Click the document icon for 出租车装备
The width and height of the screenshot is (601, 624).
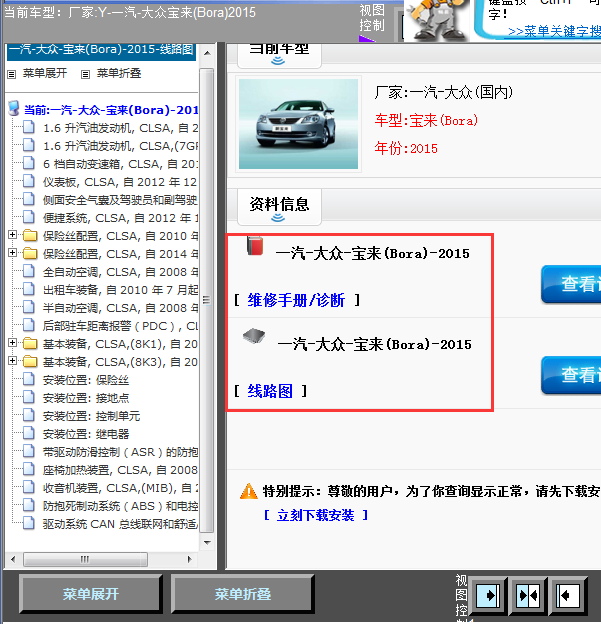(x=29, y=289)
